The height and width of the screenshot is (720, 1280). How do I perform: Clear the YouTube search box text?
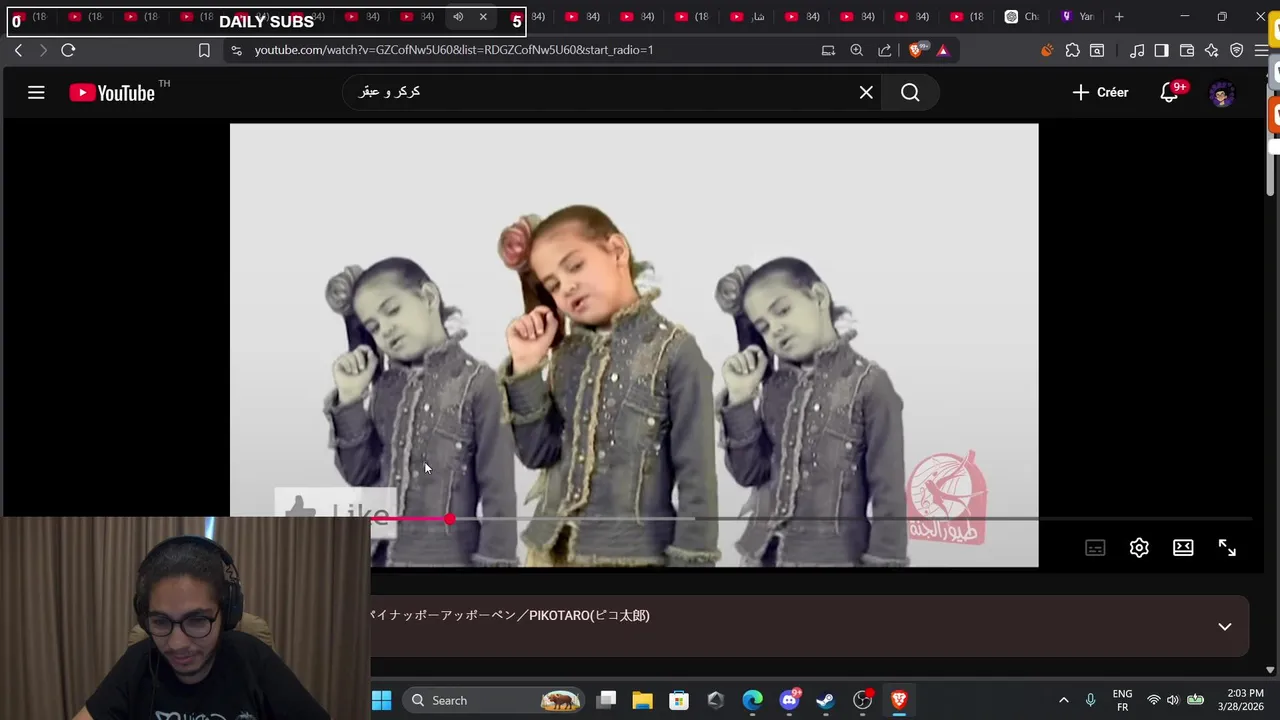coord(866,92)
